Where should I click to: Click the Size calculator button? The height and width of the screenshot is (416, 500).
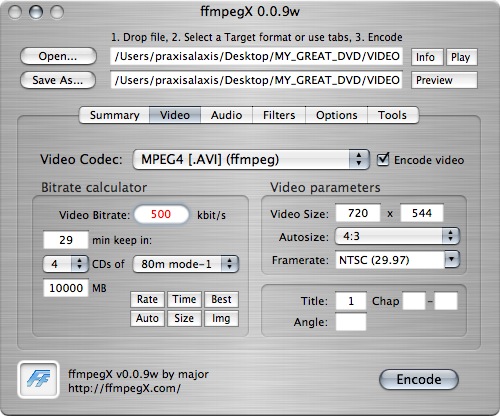point(184,318)
